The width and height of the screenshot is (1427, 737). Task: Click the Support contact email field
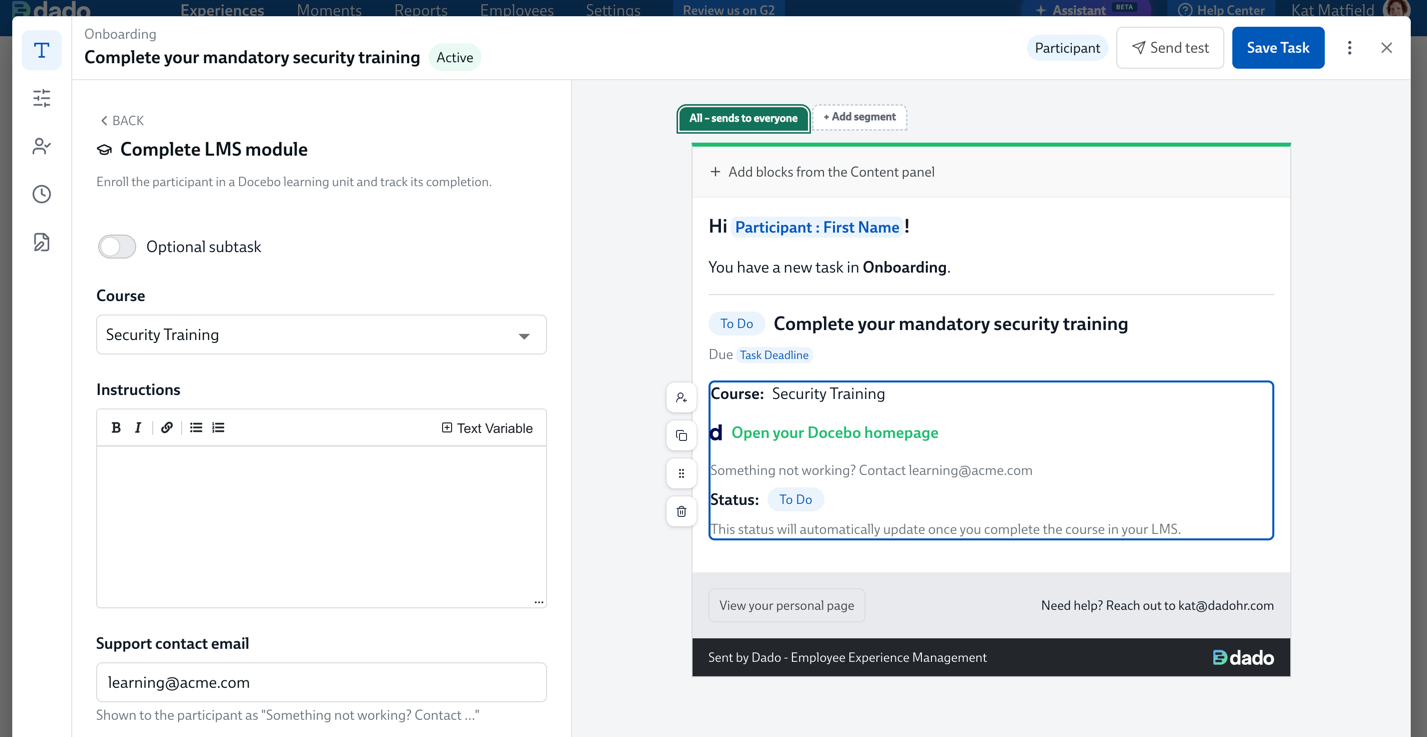click(321, 682)
